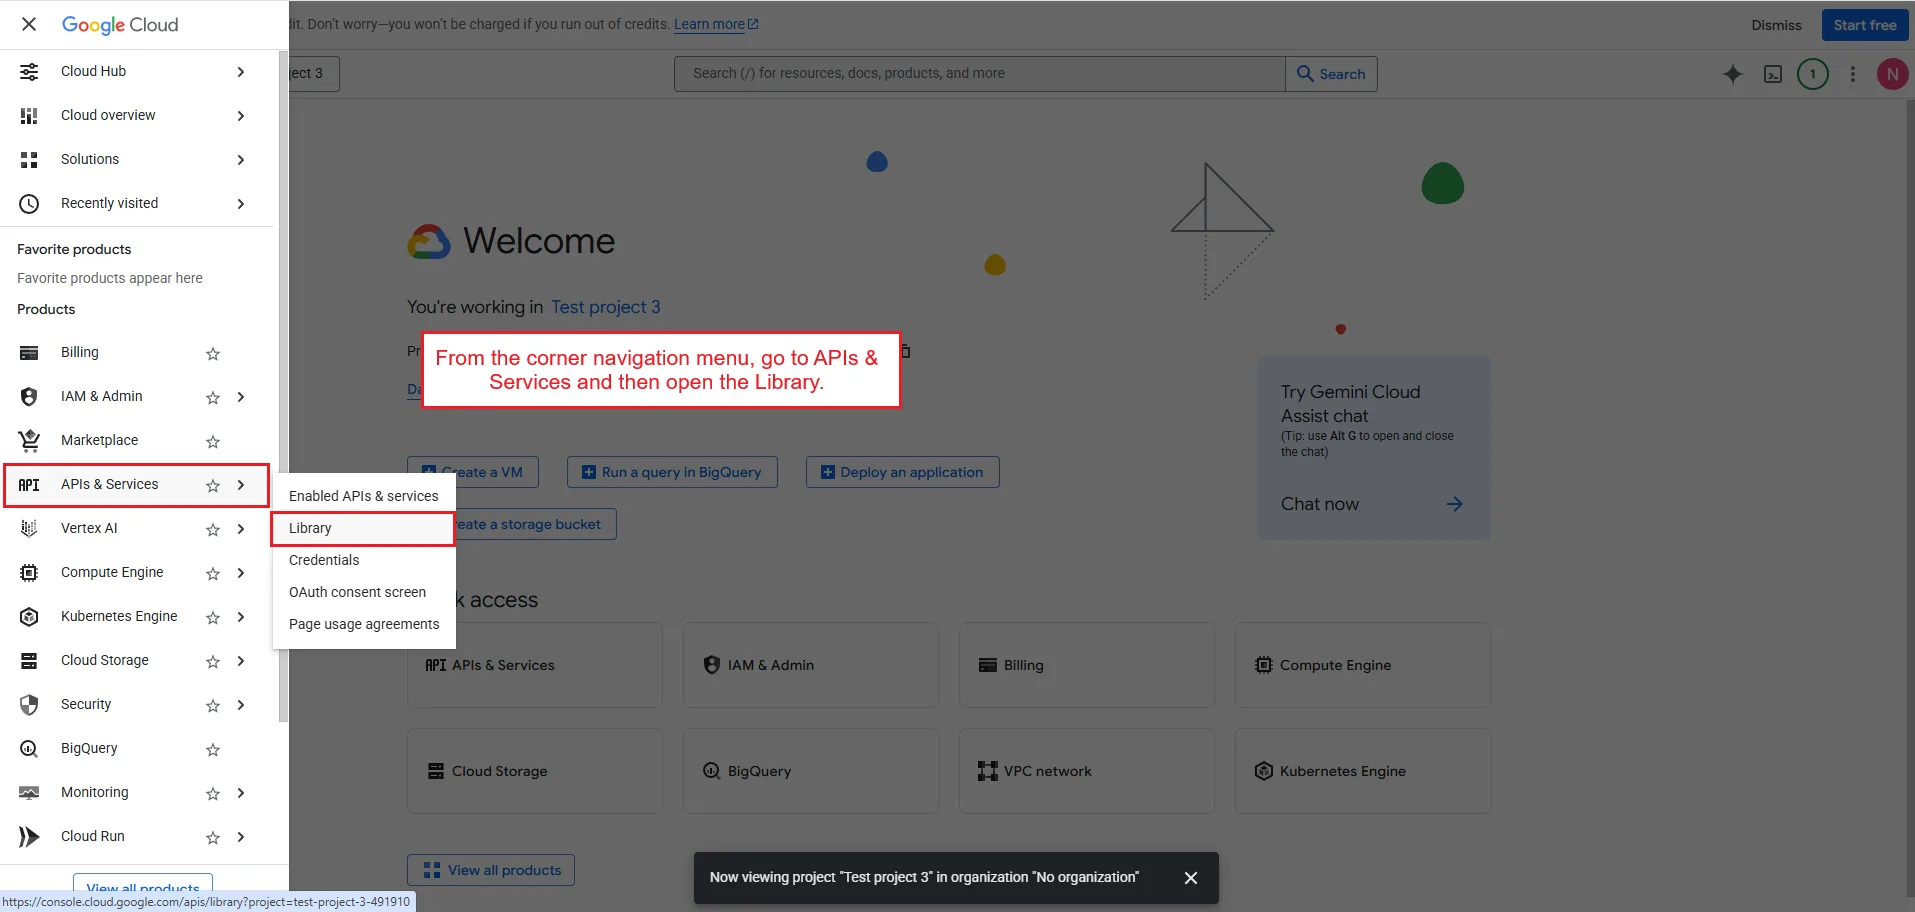This screenshot has width=1915, height=912.
Task: Select Credentials in the submenu
Action: (x=364, y=560)
